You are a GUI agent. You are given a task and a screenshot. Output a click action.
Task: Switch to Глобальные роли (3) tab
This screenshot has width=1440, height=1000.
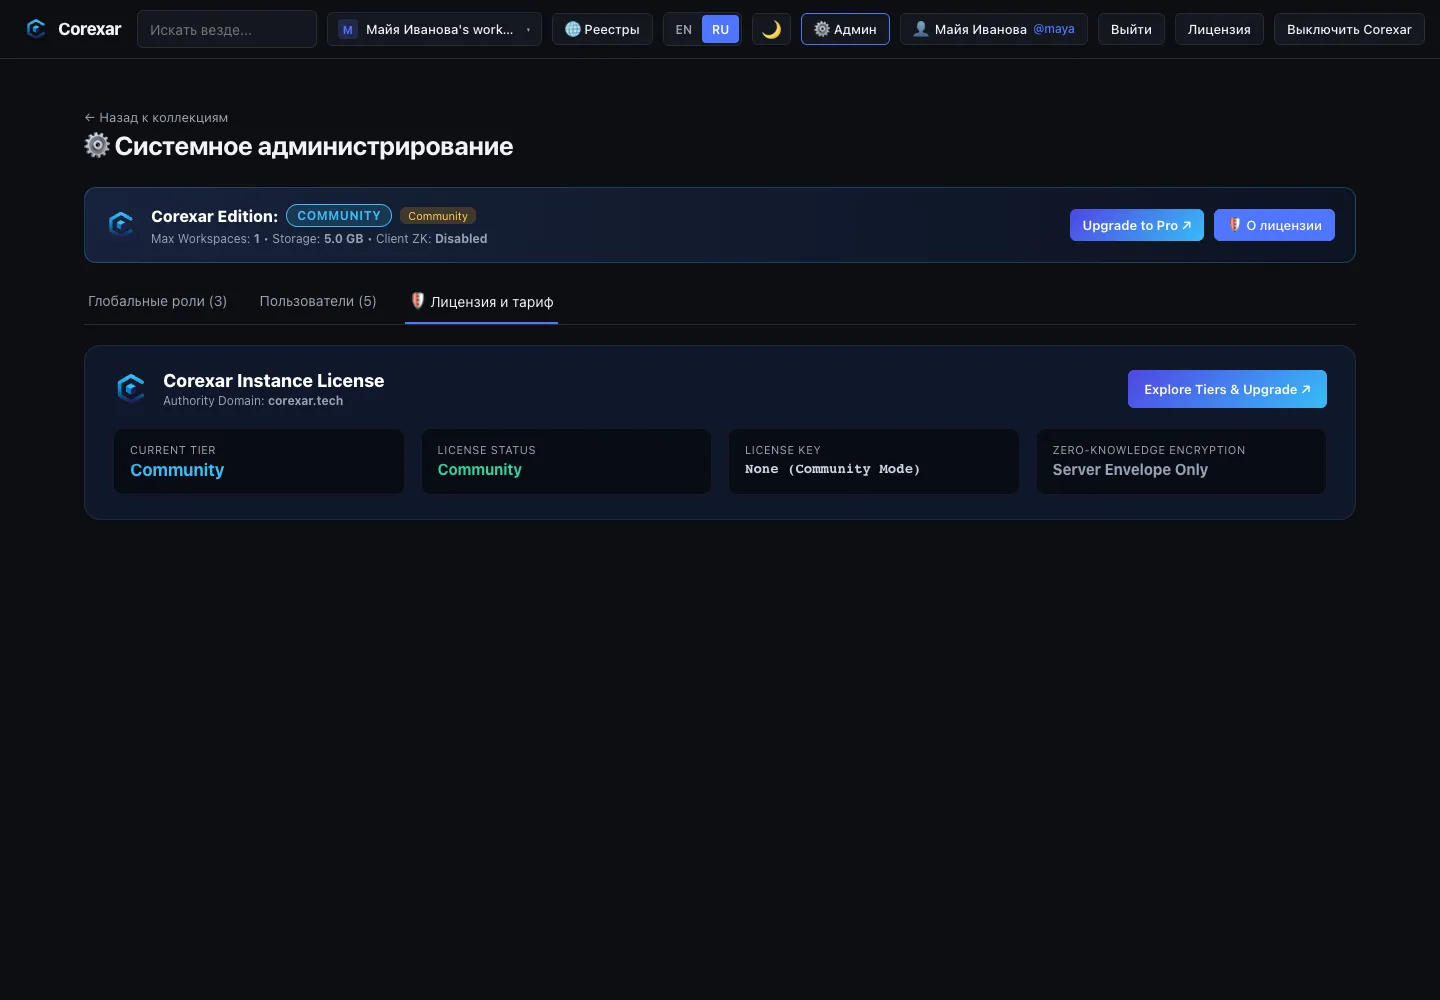tap(158, 301)
